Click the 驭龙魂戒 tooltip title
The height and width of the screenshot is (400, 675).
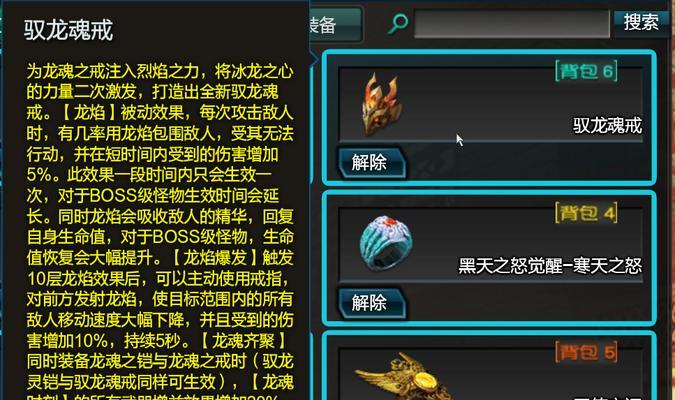pos(68,30)
